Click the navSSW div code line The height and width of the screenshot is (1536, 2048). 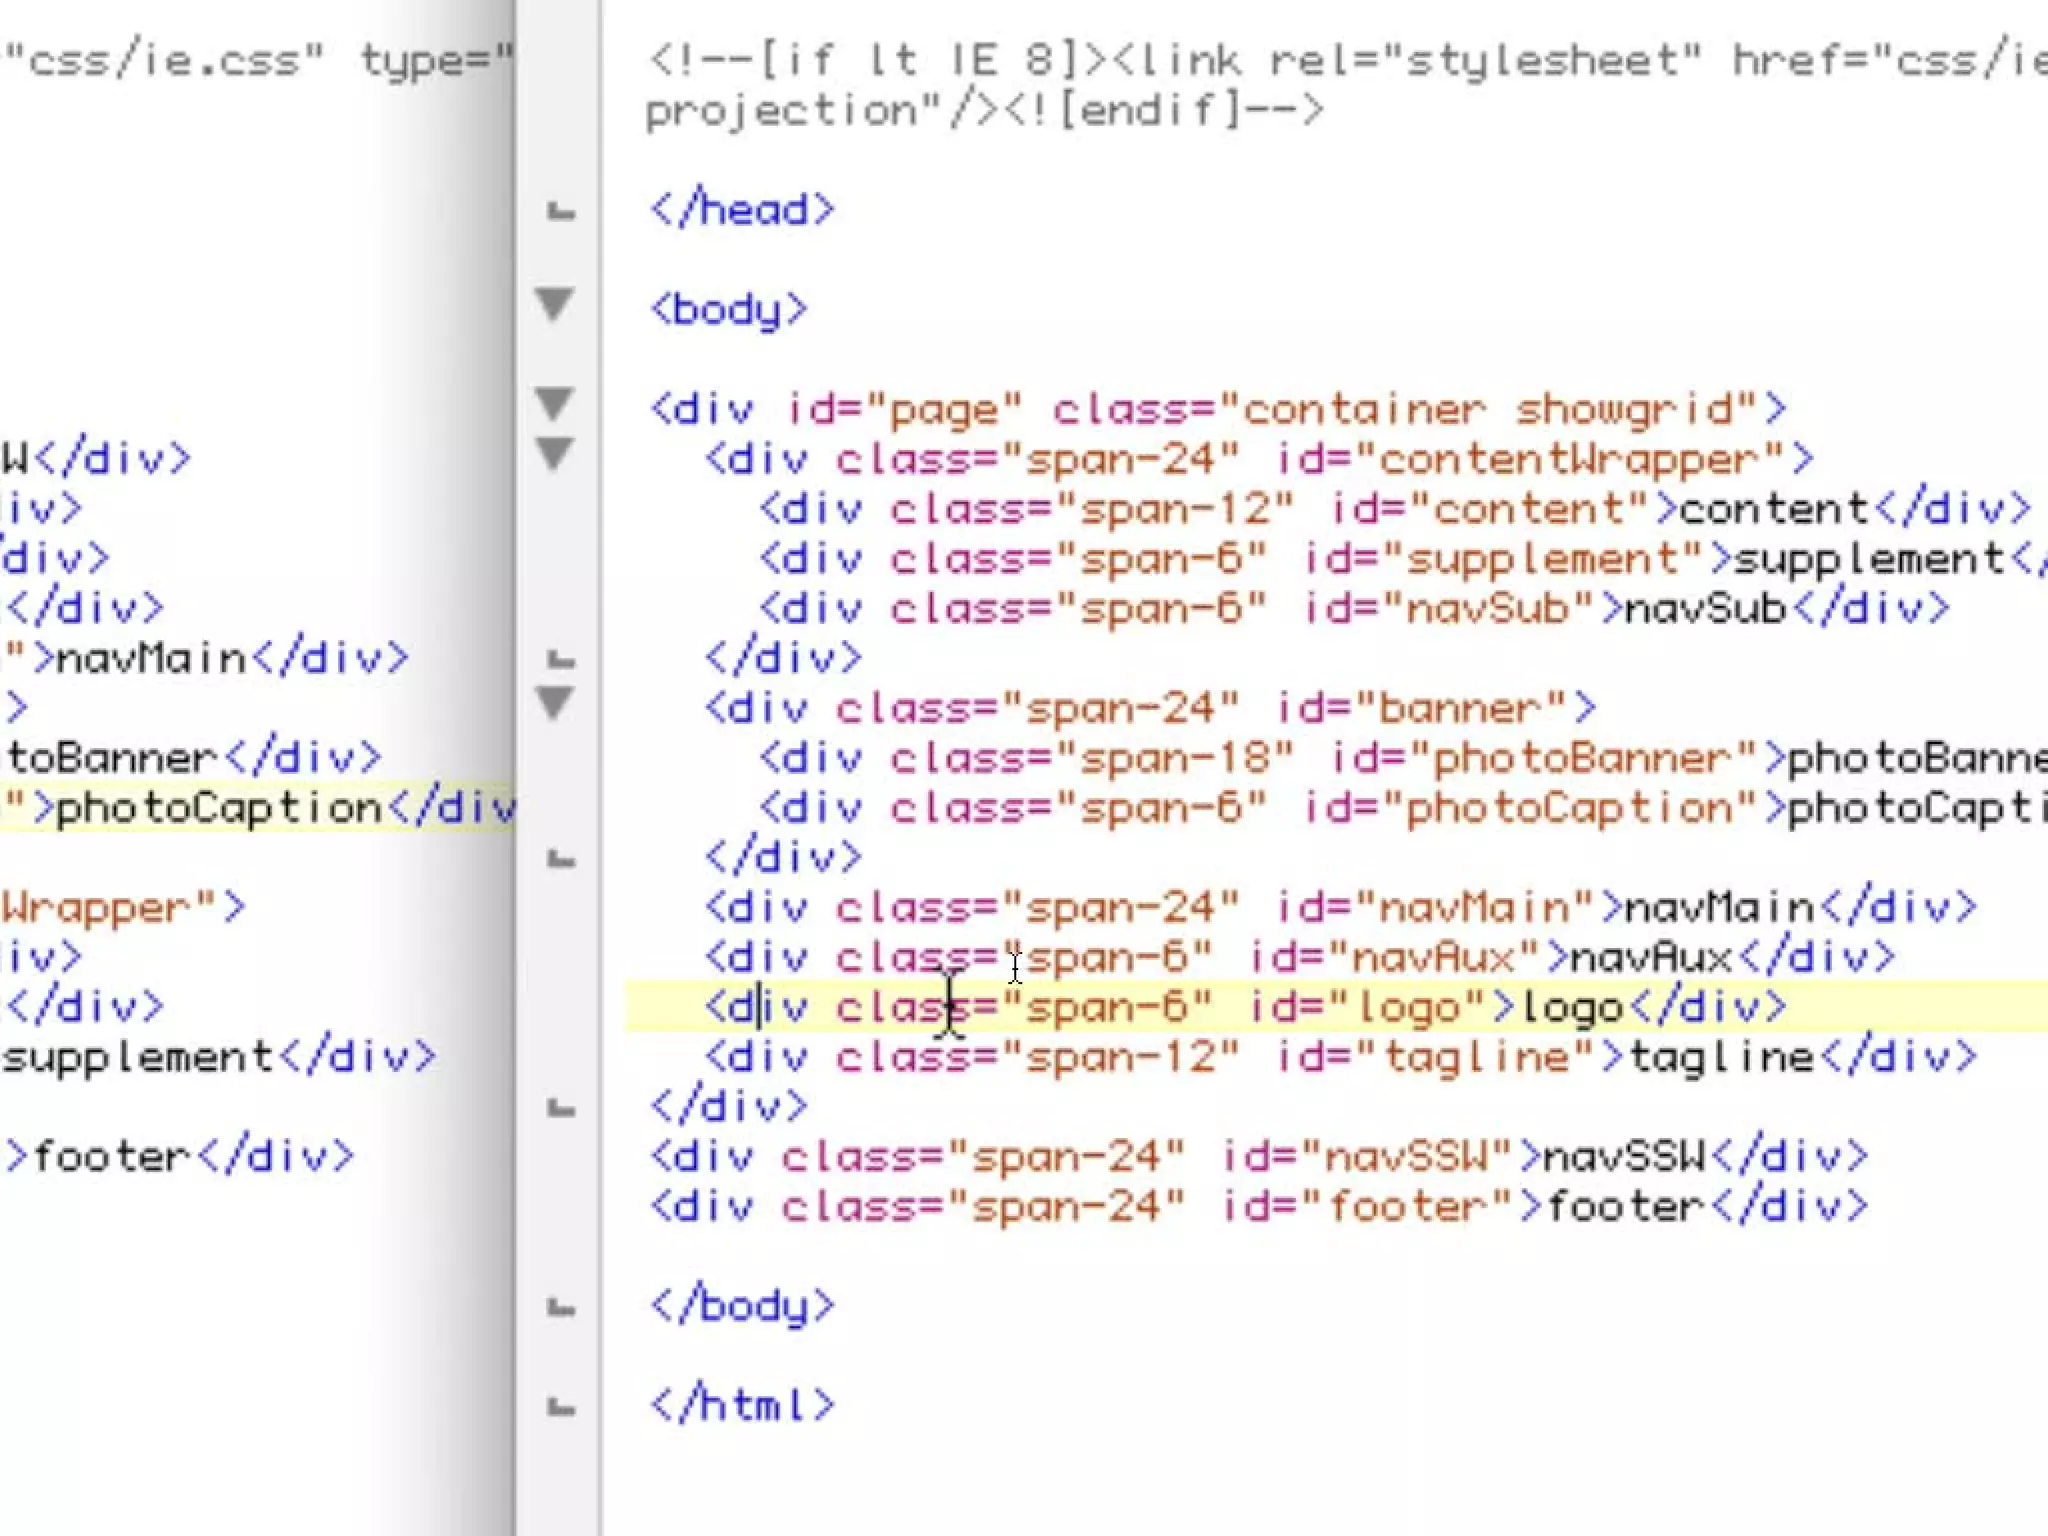tap(1258, 1157)
